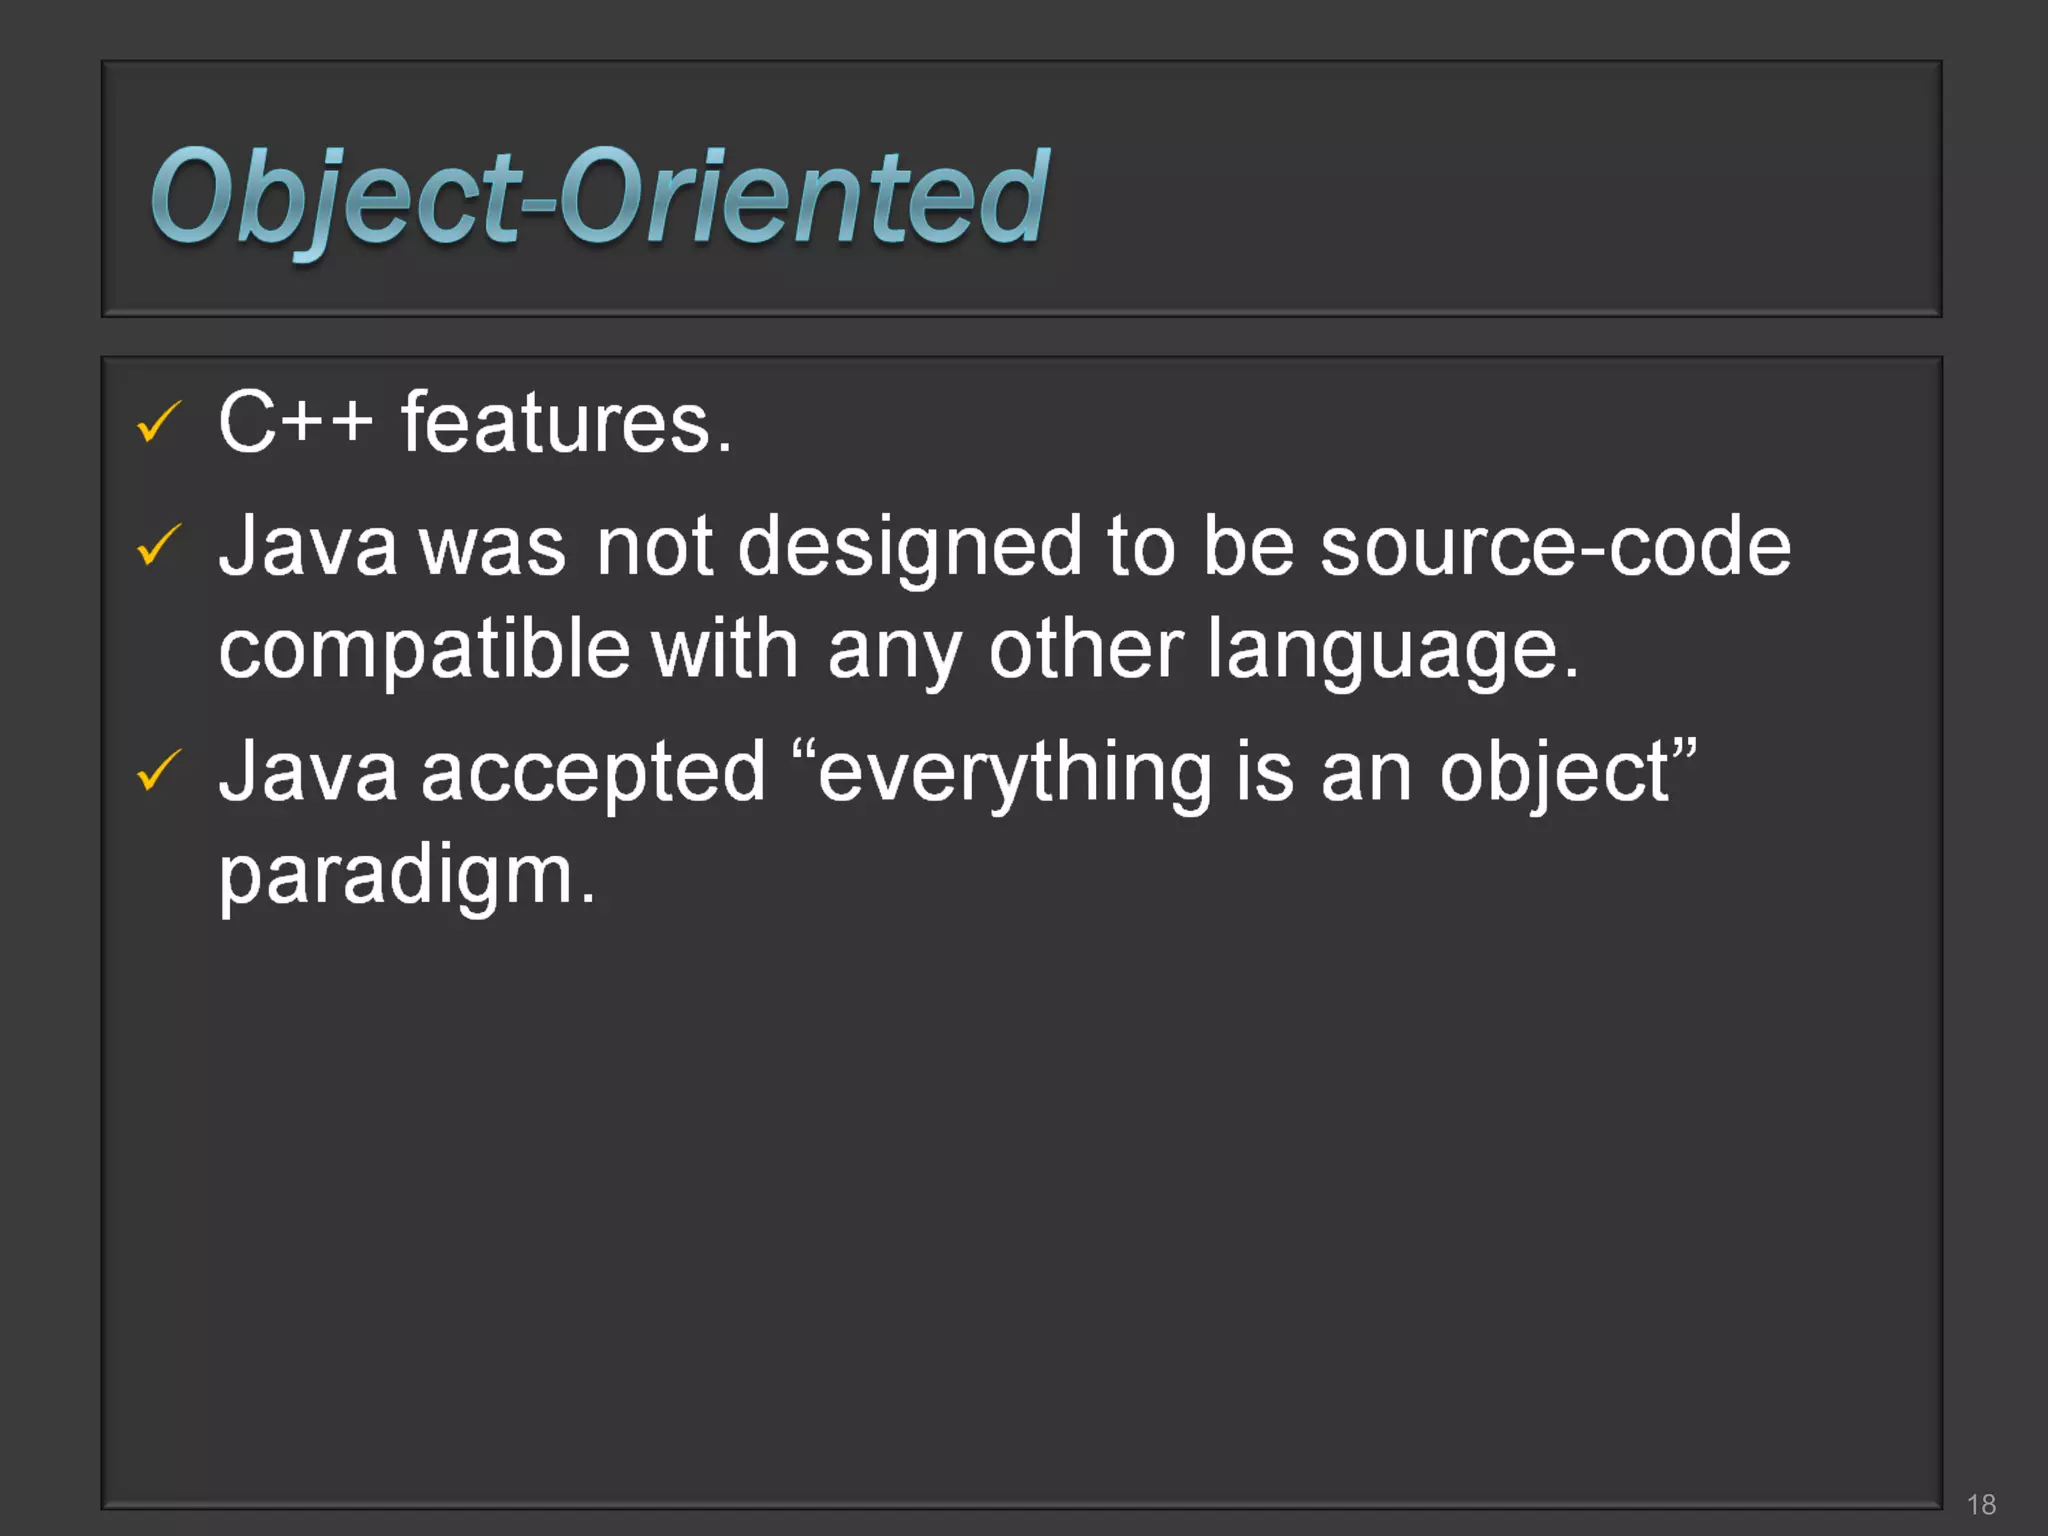Select the Object-Oriented slide title
The image size is (2048, 1536).
pyautogui.click(x=600, y=198)
